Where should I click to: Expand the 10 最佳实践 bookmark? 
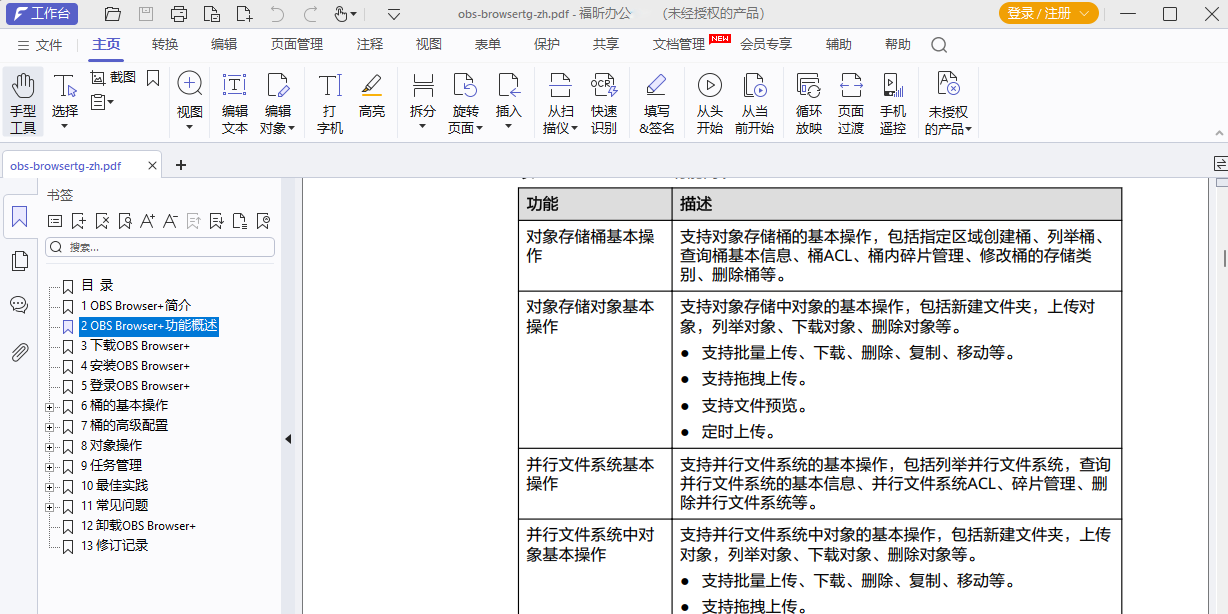click(x=50, y=486)
